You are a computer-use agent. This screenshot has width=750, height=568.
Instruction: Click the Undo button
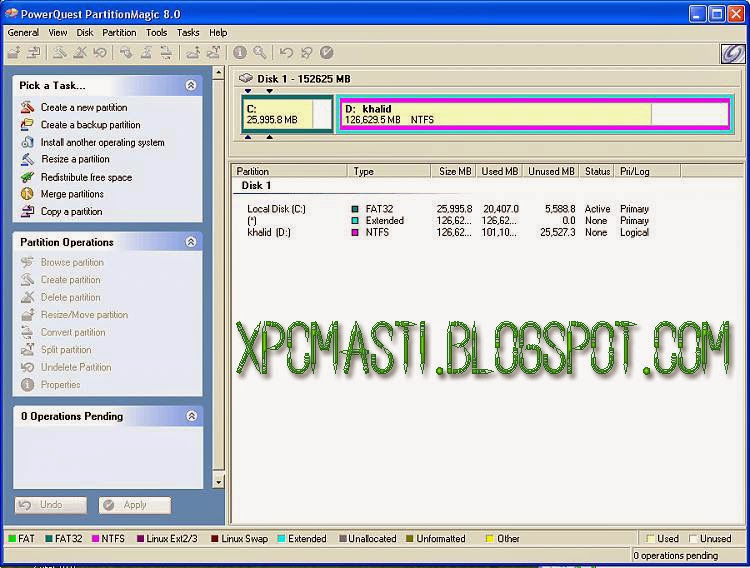tap(51, 505)
